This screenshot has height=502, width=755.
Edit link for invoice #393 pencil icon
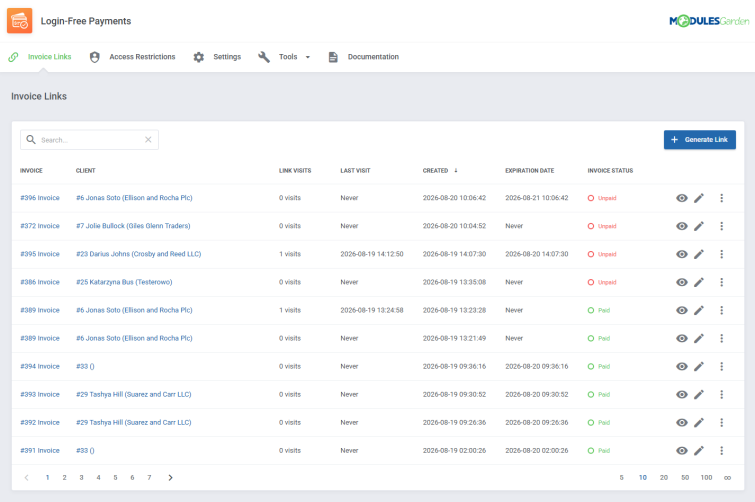(x=699, y=394)
